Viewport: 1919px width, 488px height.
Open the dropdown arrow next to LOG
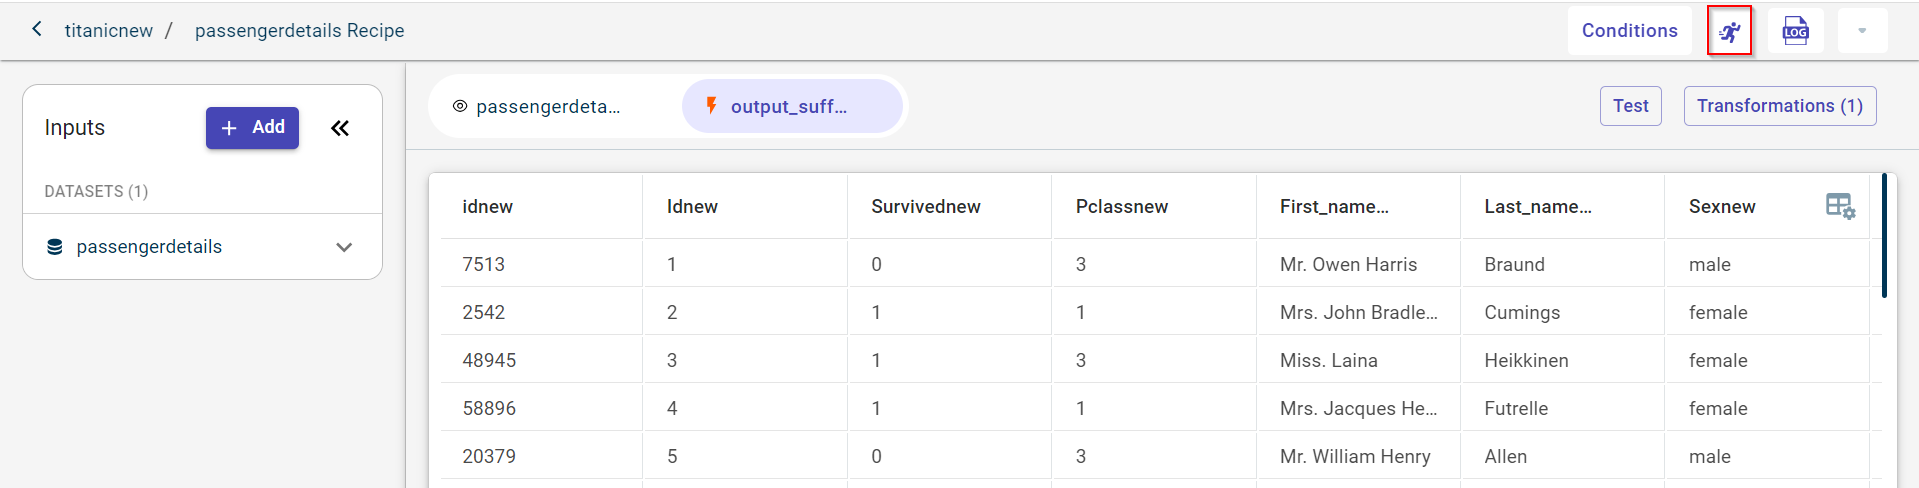pyautogui.click(x=1861, y=31)
